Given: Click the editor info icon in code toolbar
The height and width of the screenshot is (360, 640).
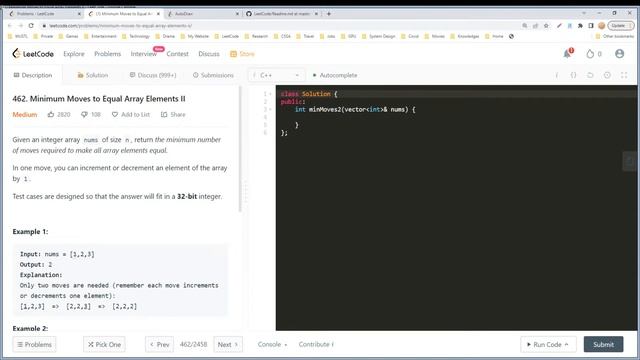Looking at the screenshot, I should (557, 75).
